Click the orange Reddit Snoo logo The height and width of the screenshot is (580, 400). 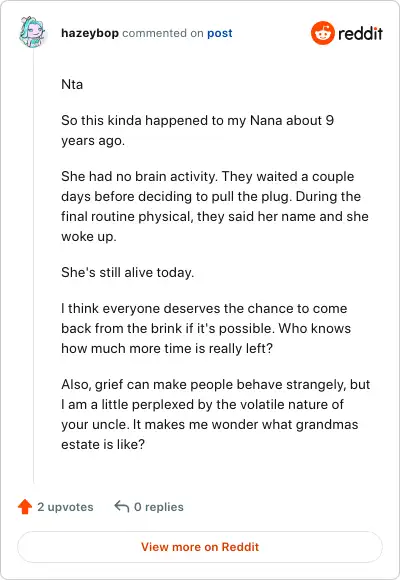[323, 33]
